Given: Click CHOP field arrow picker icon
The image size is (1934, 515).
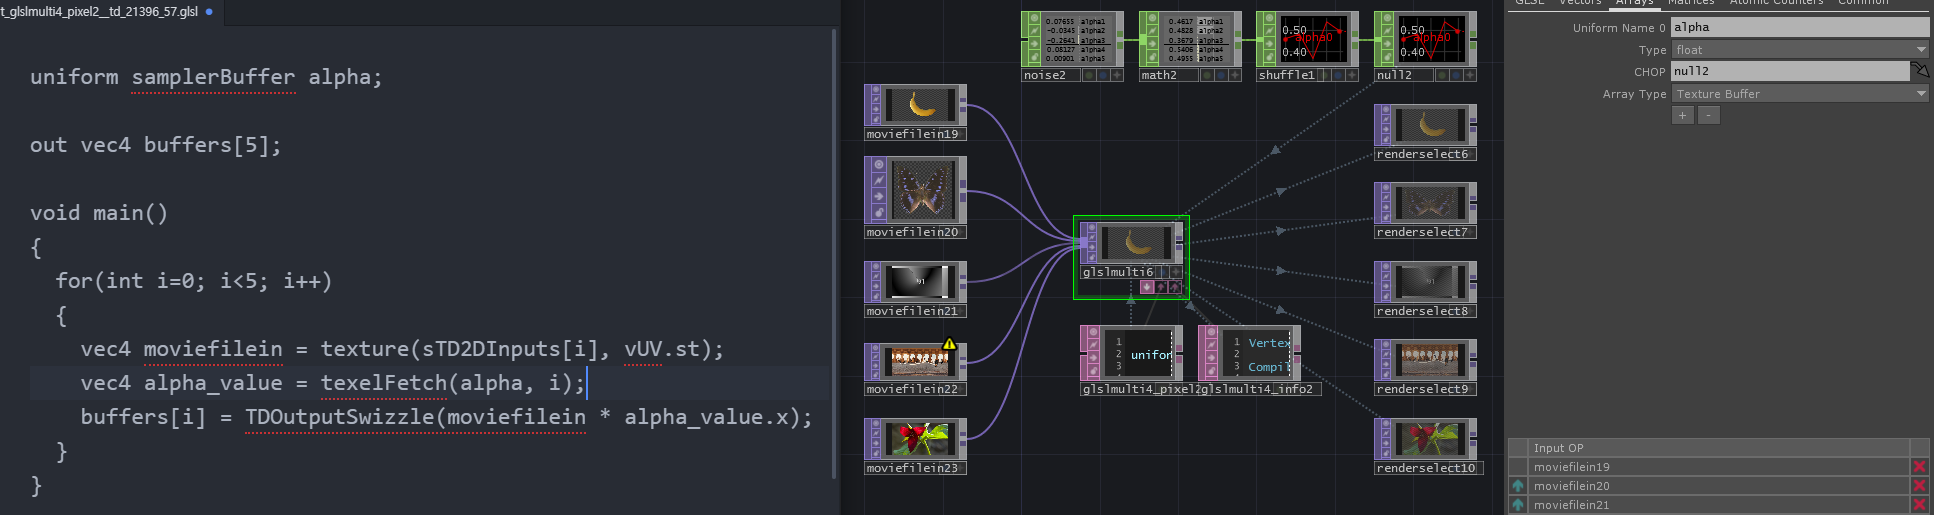Looking at the screenshot, I should click(x=1919, y=70).
